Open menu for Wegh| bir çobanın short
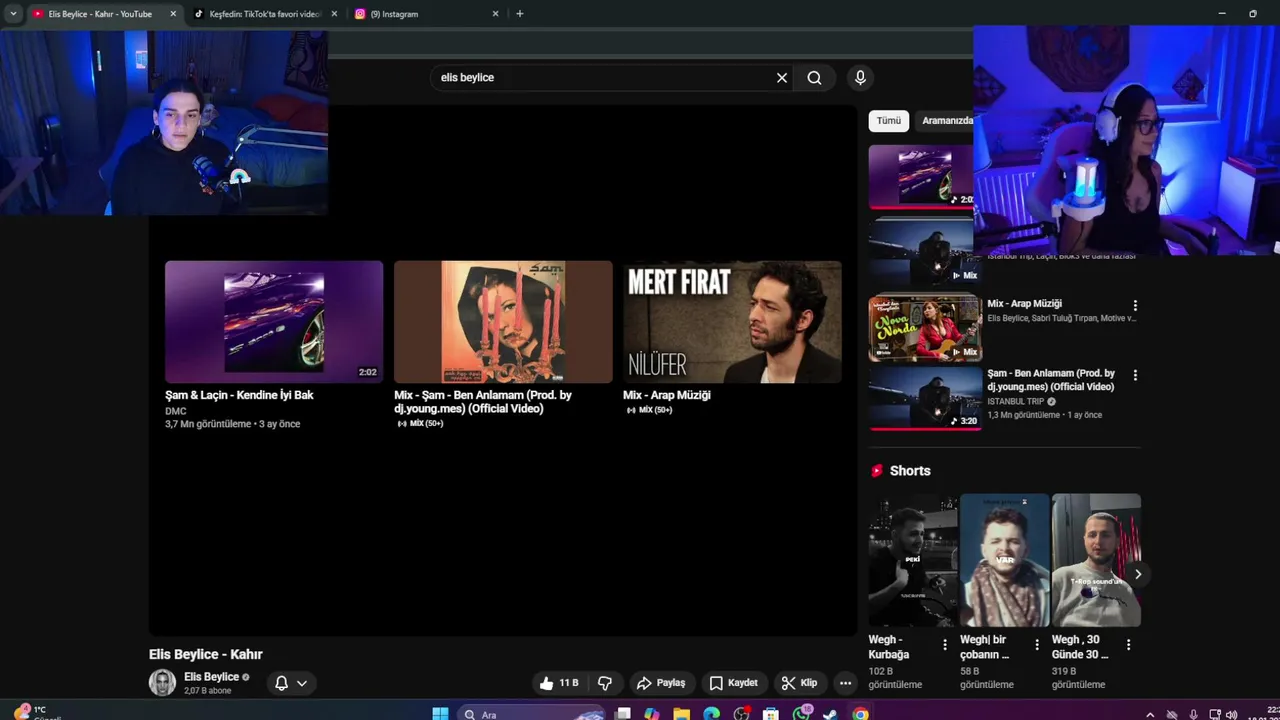The width and height of the screenshot is (1280, 720). 1036,645
